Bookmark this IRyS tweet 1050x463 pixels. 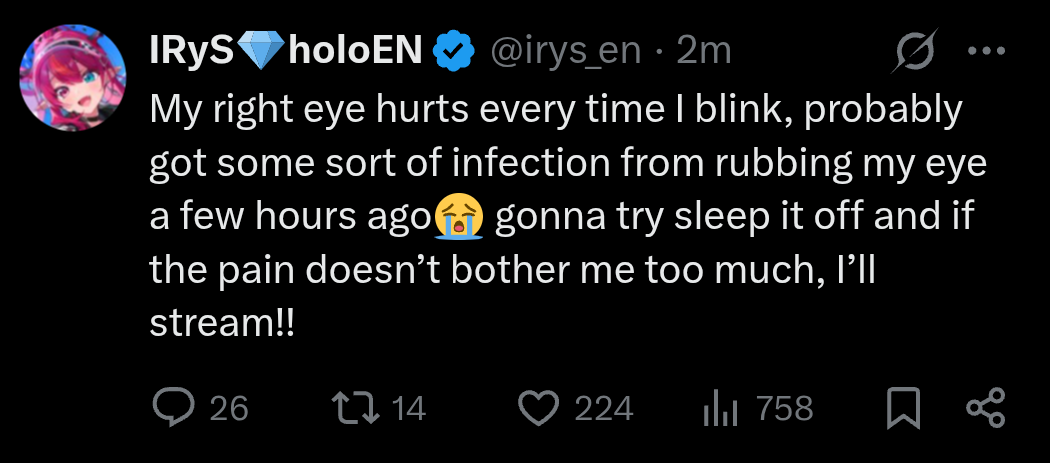[903, 408]
